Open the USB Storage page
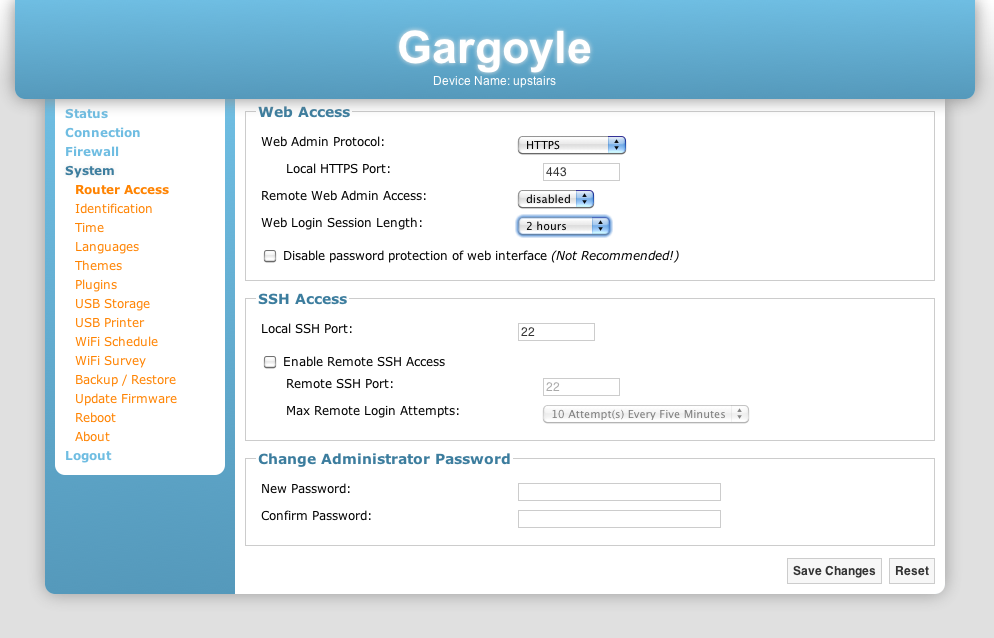994x638 pixels. pyautogui.click(x=112, y=304)
